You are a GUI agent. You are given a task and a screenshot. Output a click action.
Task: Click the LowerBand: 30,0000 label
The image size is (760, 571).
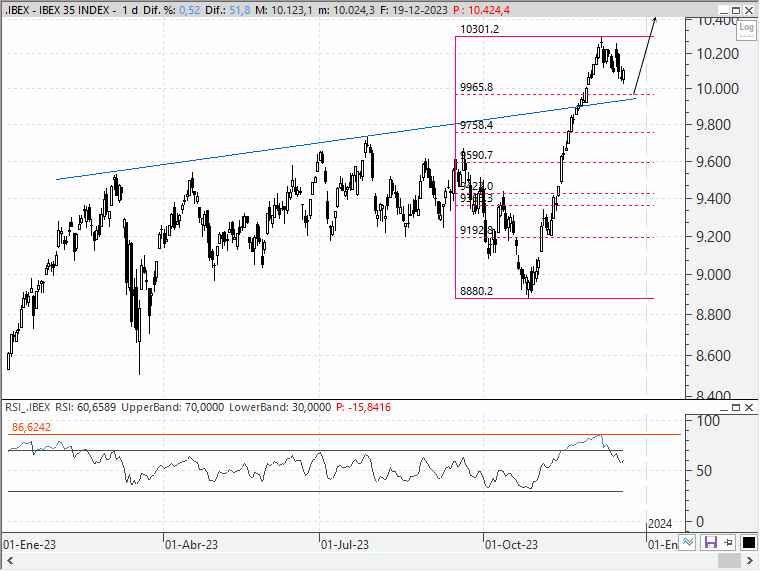pyautogui.click(x=280, y=407)
